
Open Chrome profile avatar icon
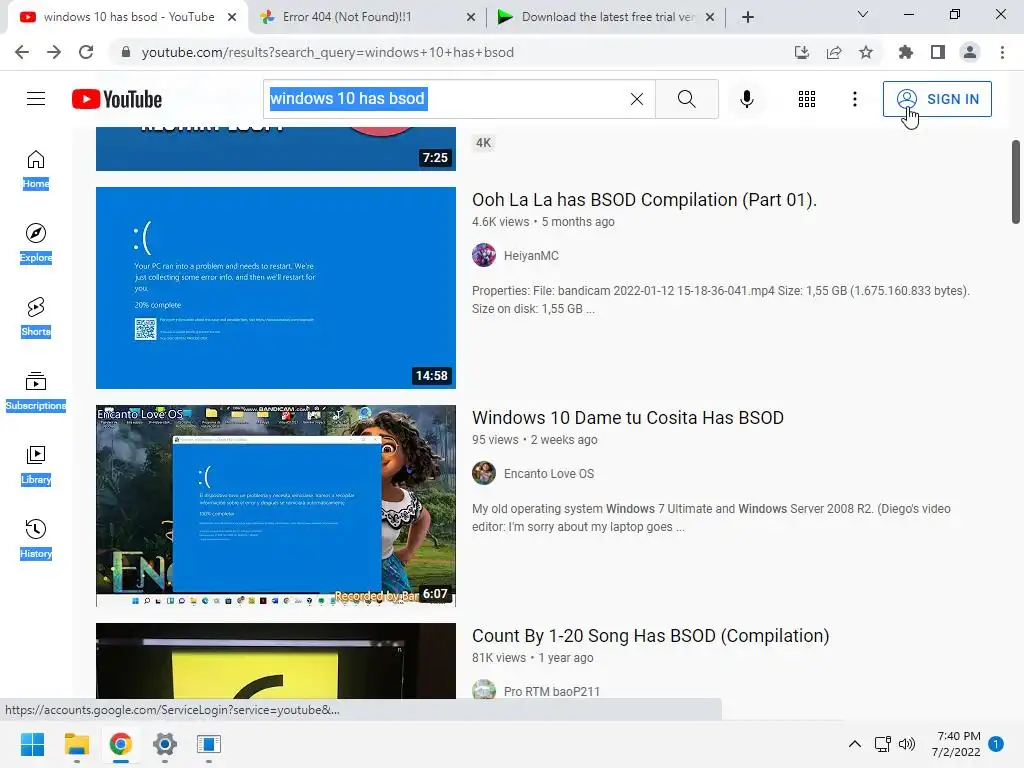pos(970,52)
